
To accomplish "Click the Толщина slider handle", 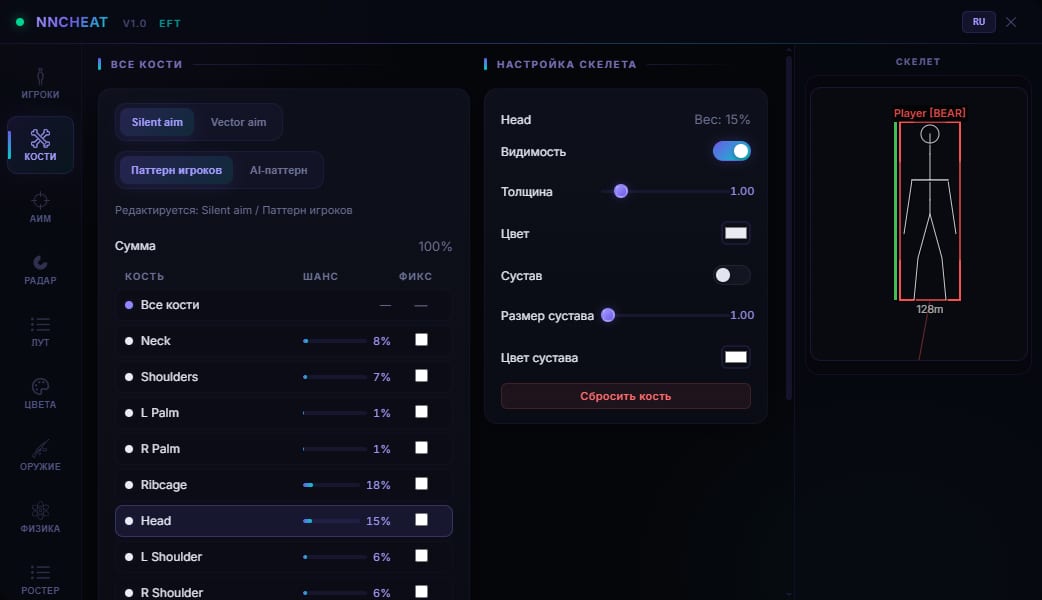I will [621, 191].
